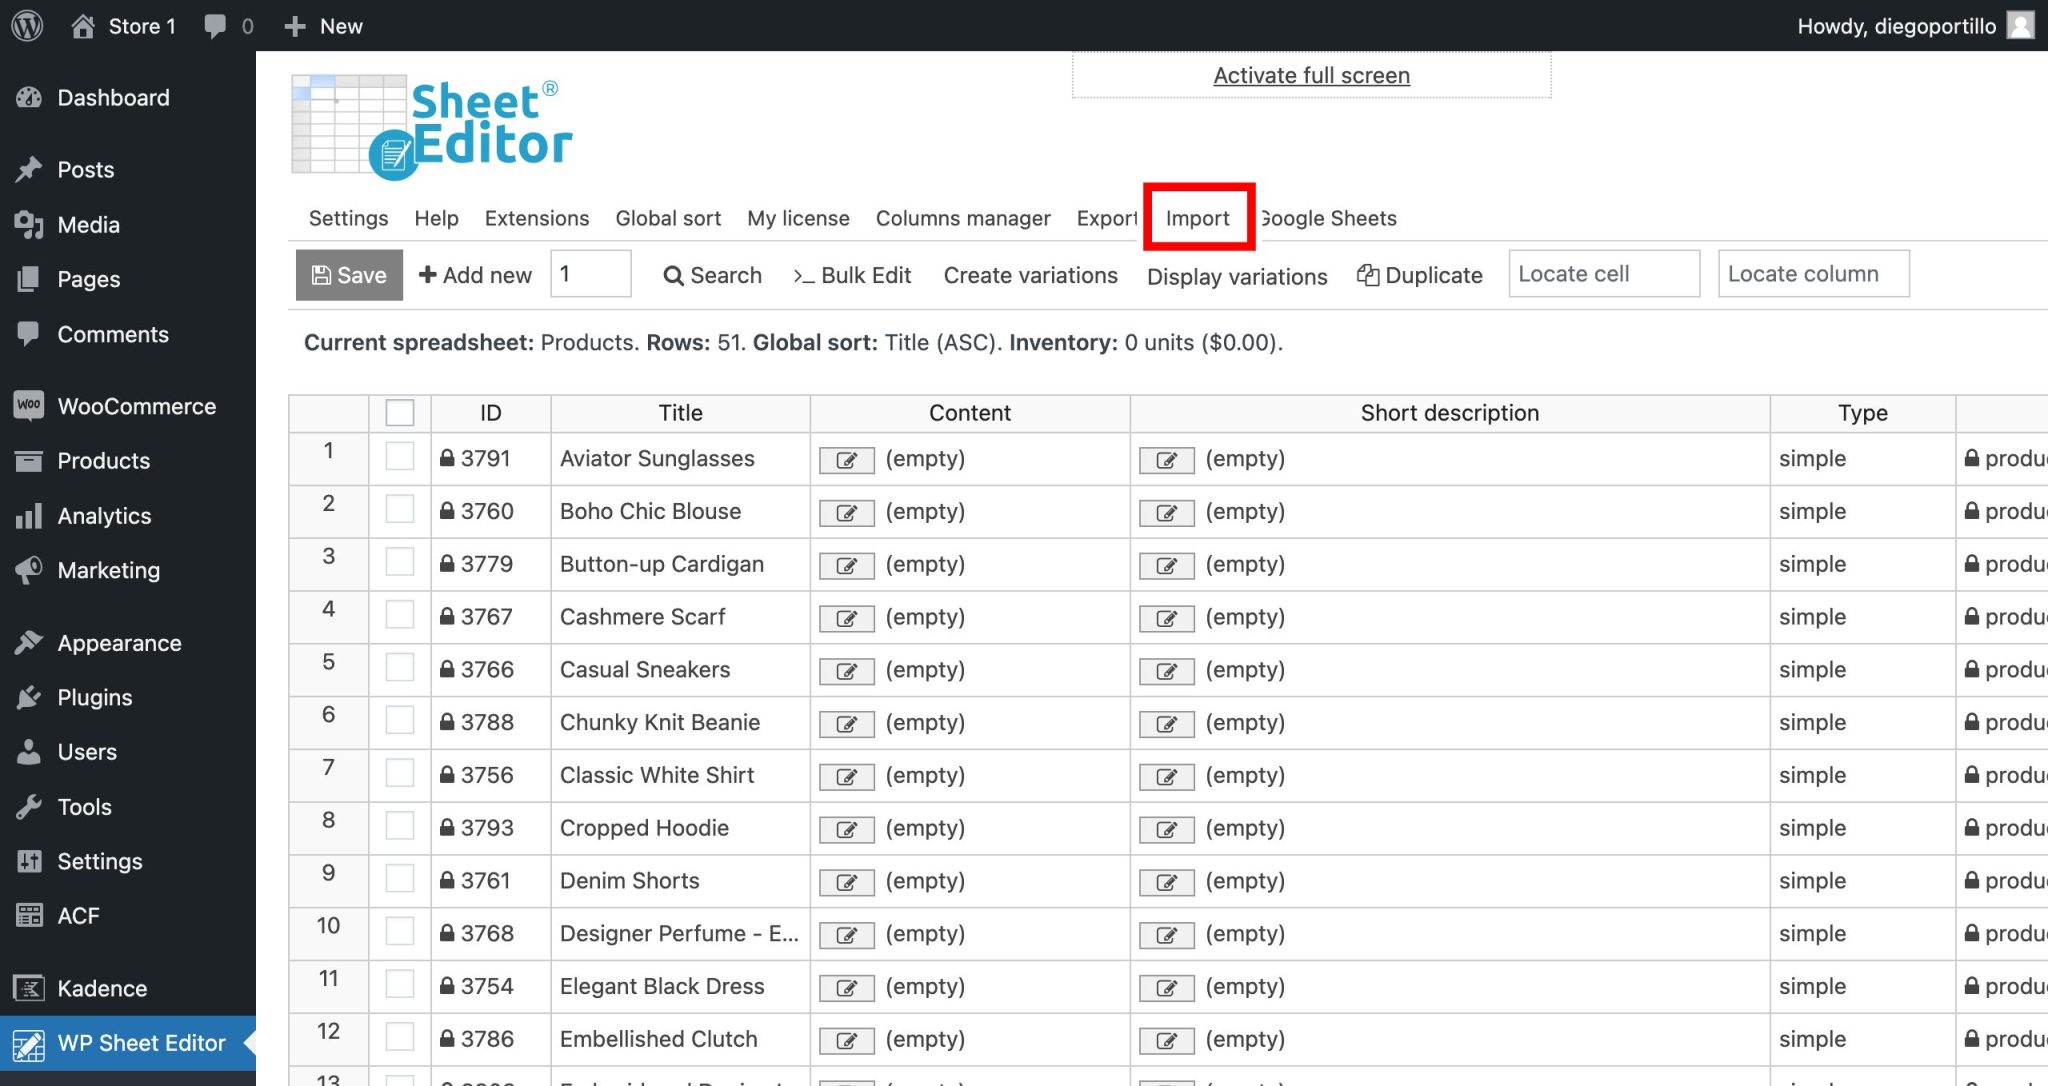This screenshot has width=2048, height=1086.
Task: Check the select-all checkbox in the table header
Action: 399,411
